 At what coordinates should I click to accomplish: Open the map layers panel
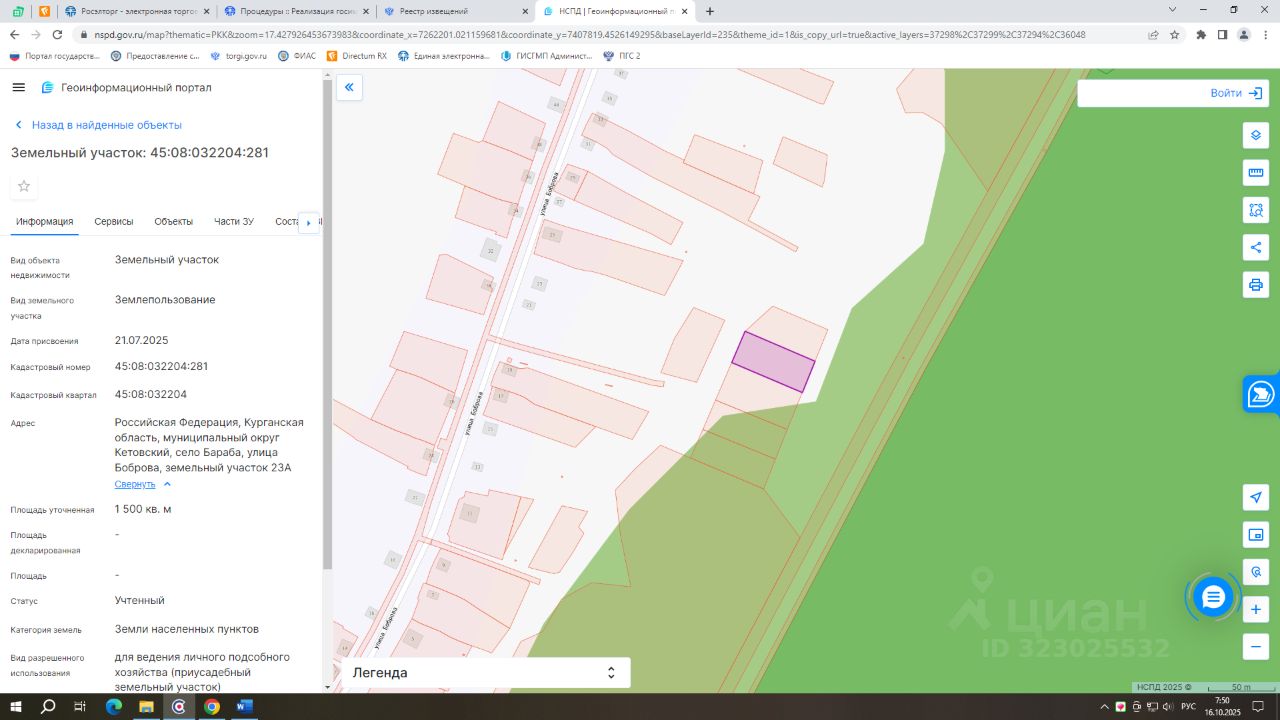pos(1256,136)
